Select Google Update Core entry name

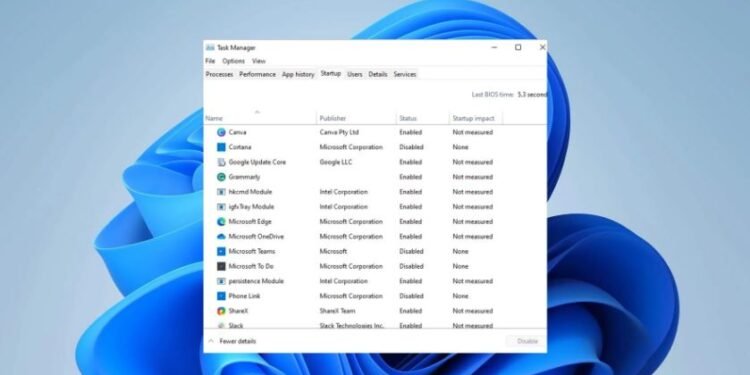[x=257, y=162]
